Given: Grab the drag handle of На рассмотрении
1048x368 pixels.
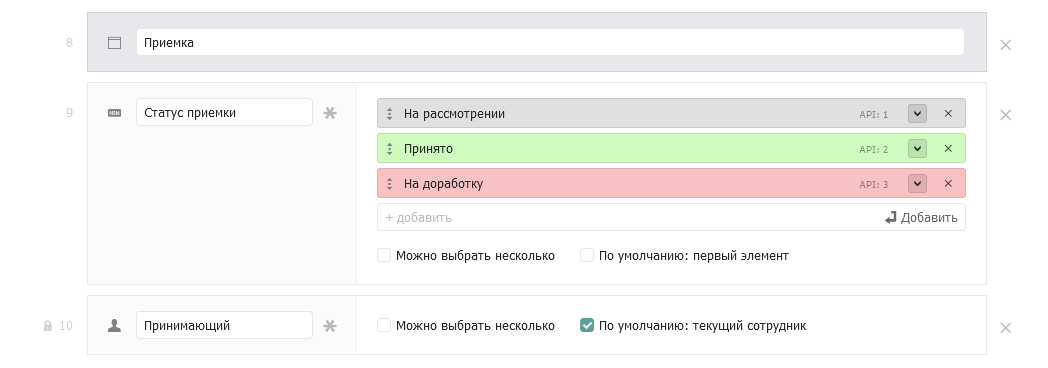Looking at the screenshot, I should (x=390, y=114).
